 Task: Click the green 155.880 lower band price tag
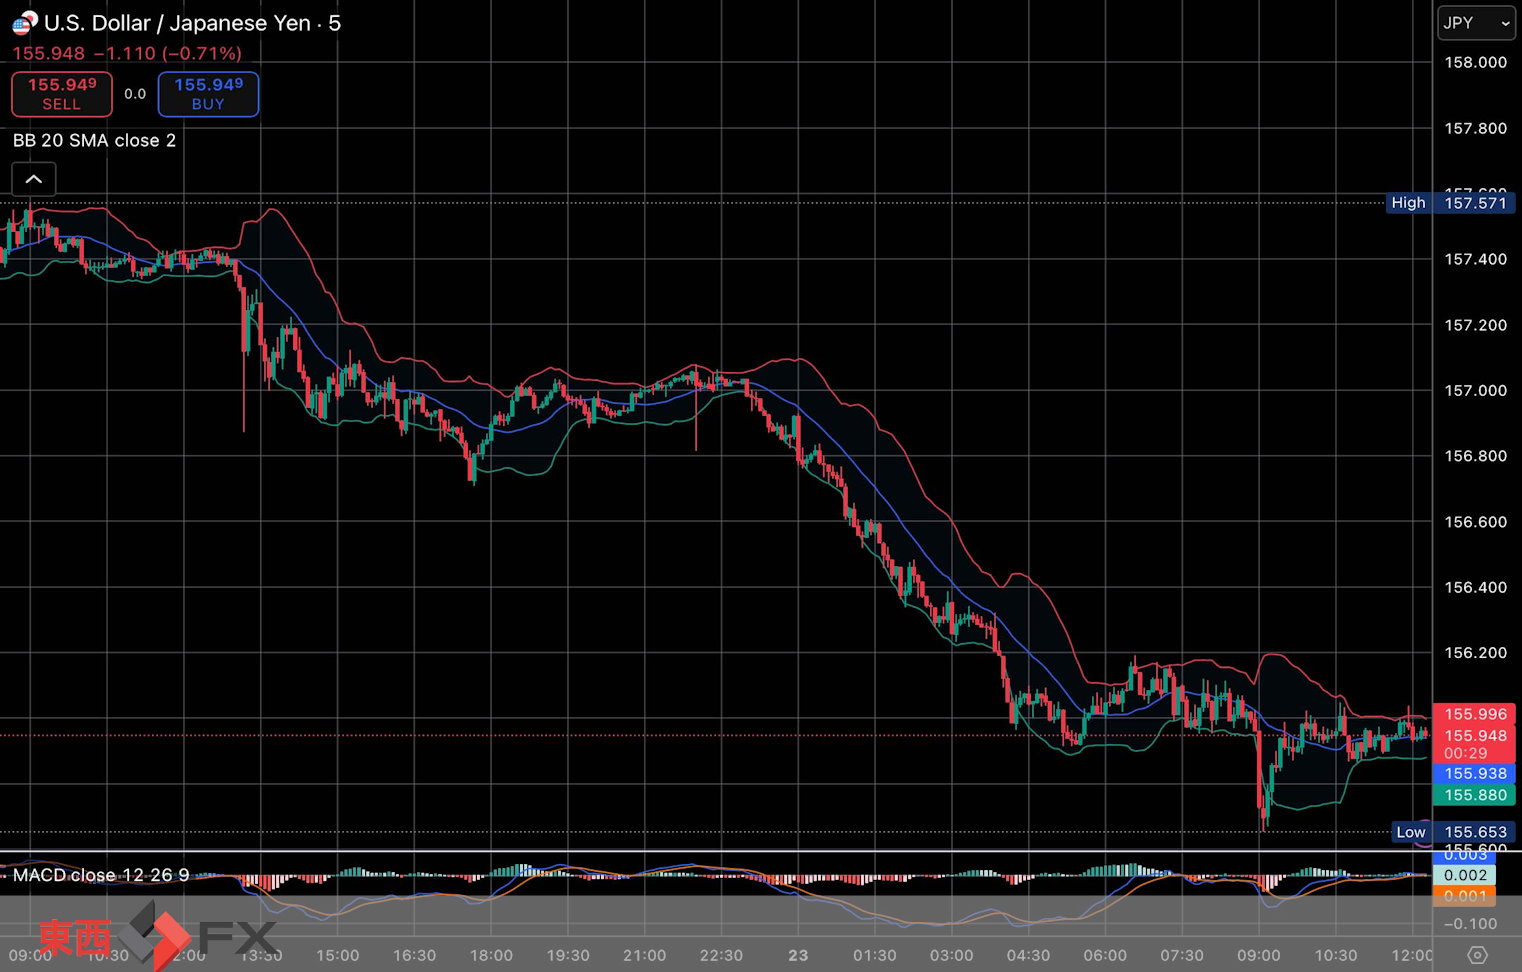coord(1475,795)
